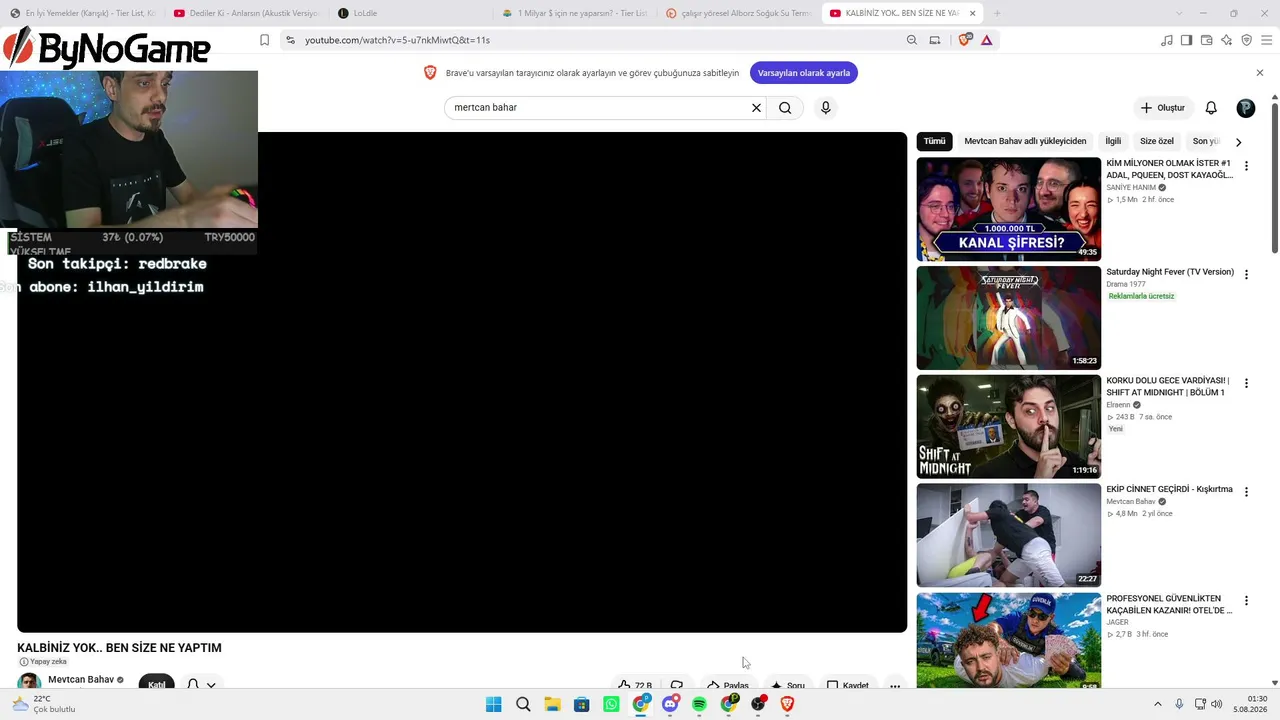The height and width of the screenshot is (720, 1280).
Task: Select the 'İlgili' filter chip
Action: (x=1113, y=141)
